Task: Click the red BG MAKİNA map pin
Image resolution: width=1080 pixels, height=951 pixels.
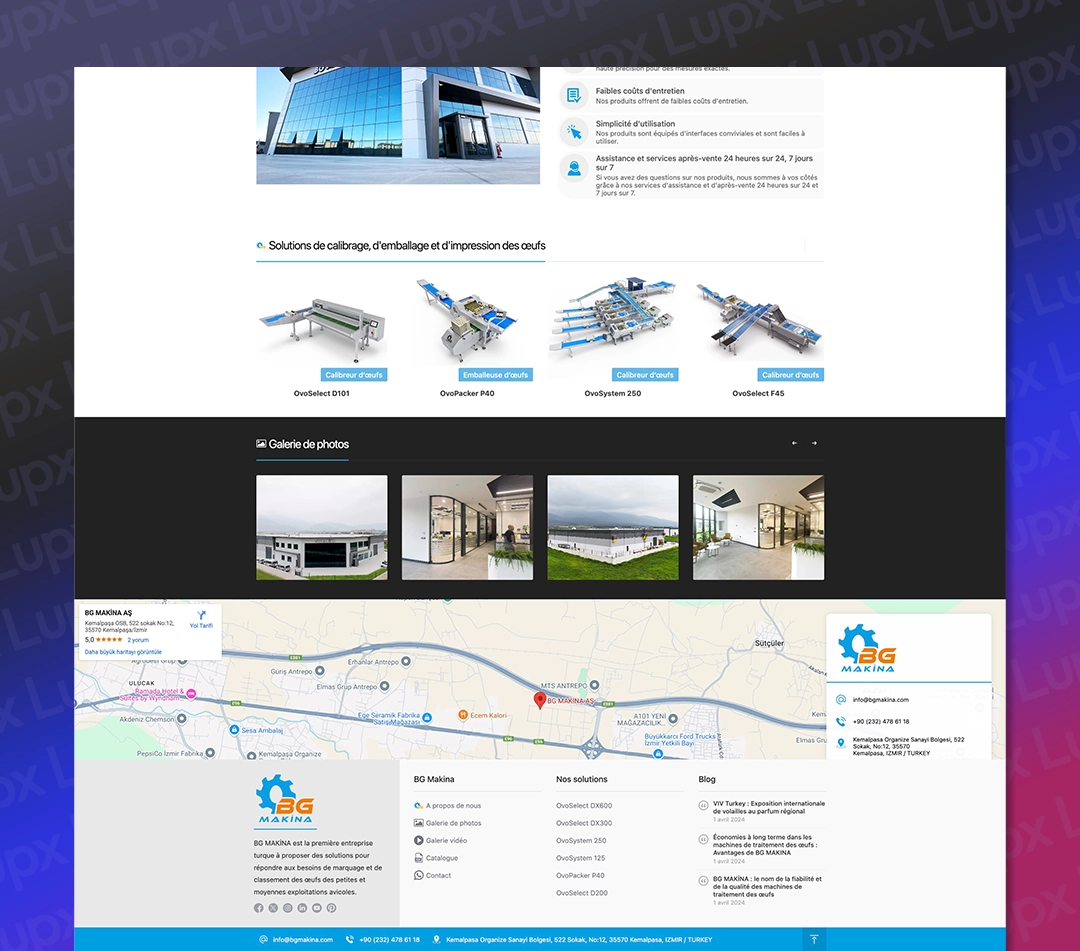Action: (x=540, y=701)
